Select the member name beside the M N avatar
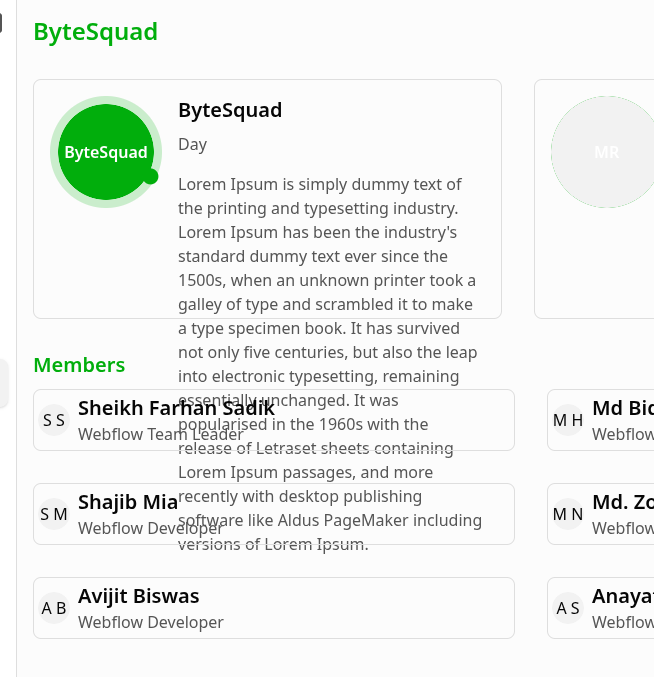 622,502
